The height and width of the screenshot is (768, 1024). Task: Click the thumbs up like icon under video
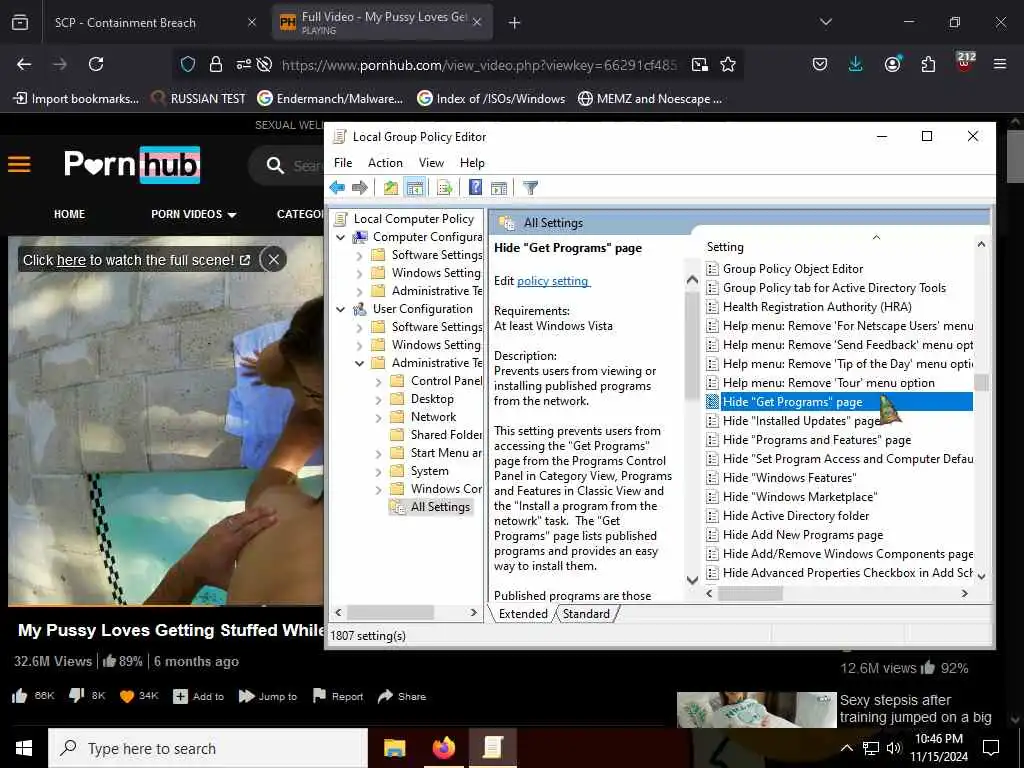pyautogui.click(x=20, y=696)
